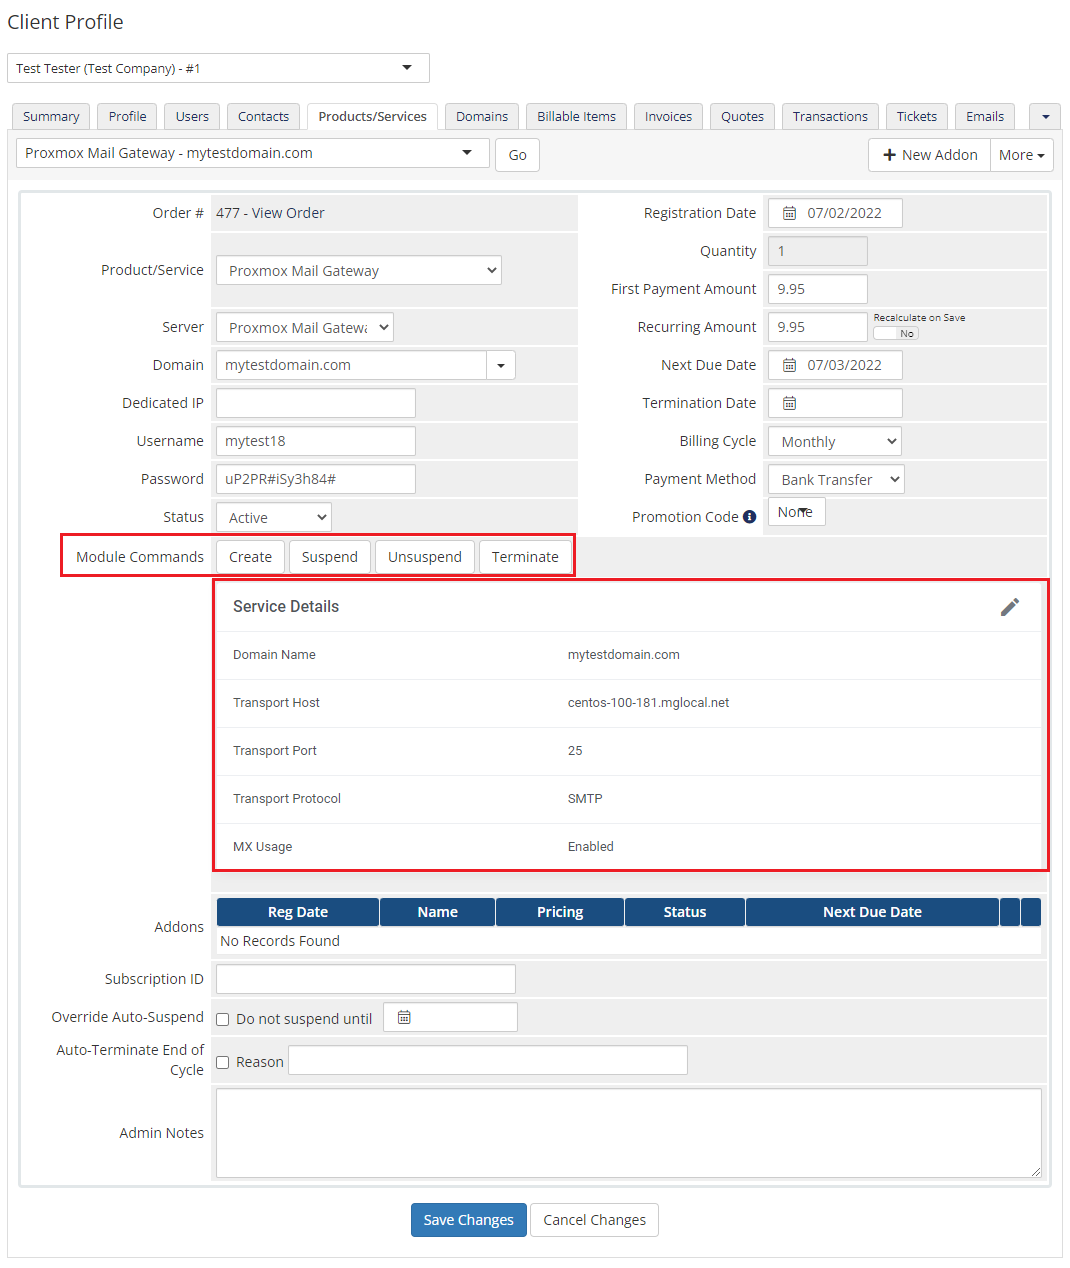Click the Auto-Terminate Reason text field
The width and height of the screenshot is (1070, 1268).
[488, 1060]
